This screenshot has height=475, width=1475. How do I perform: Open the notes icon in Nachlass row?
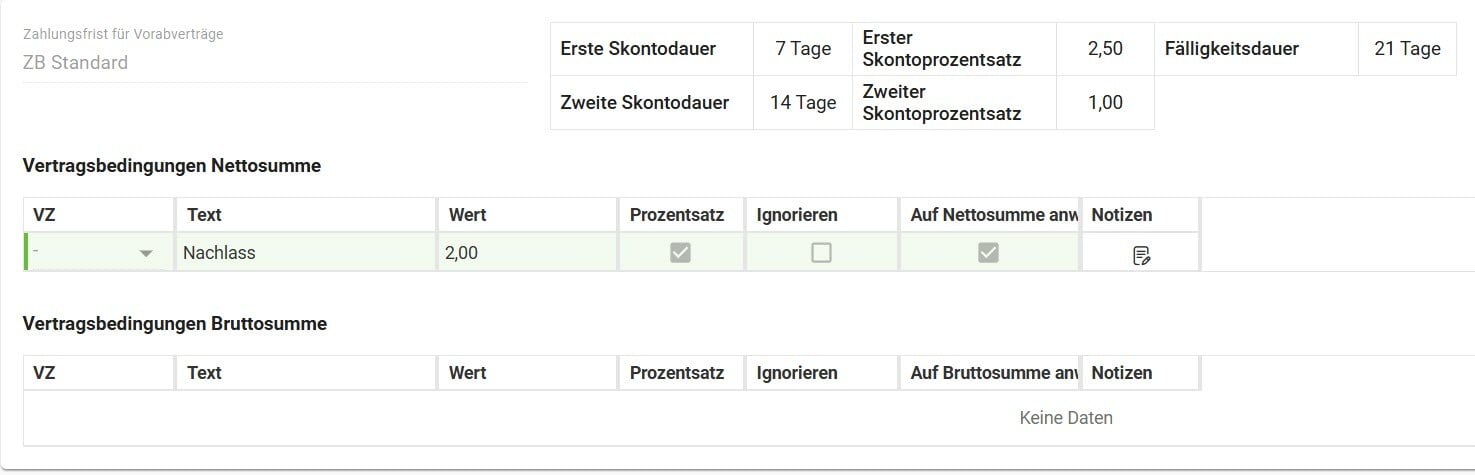[1141, 255]
